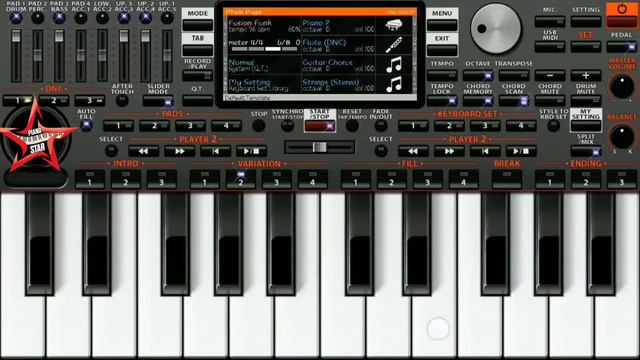Click the USB MIDI button
The image size is (640, 360).
tap(550, 47)
